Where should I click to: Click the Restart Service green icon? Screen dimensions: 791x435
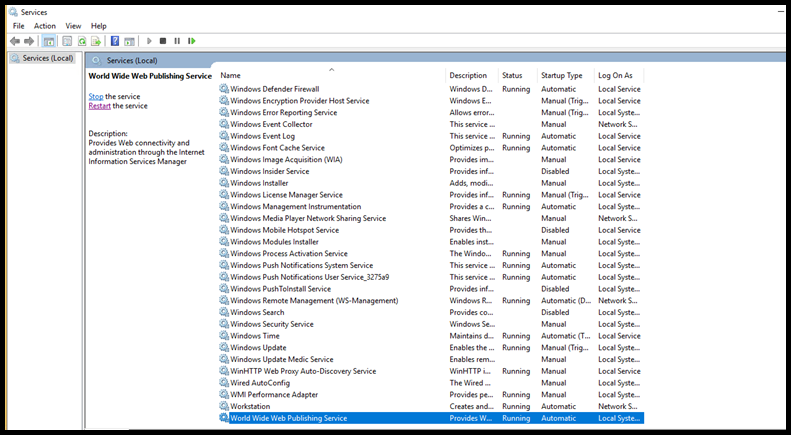click(192, 41)
